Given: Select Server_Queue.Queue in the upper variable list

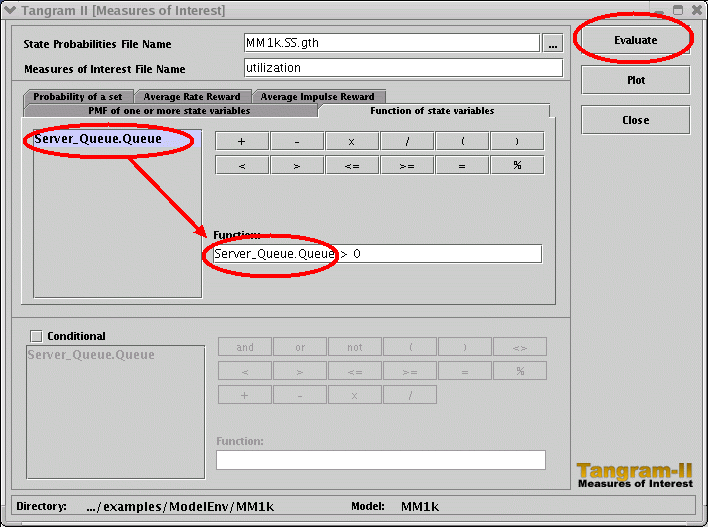Looking at the screenshot, I should (x=117, y=139).
